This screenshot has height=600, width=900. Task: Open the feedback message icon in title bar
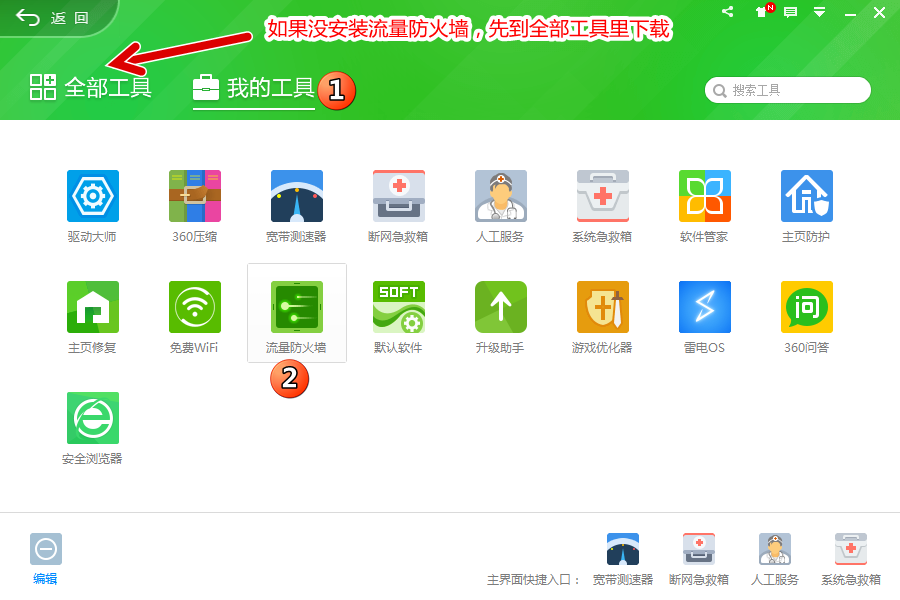(790, 12)
